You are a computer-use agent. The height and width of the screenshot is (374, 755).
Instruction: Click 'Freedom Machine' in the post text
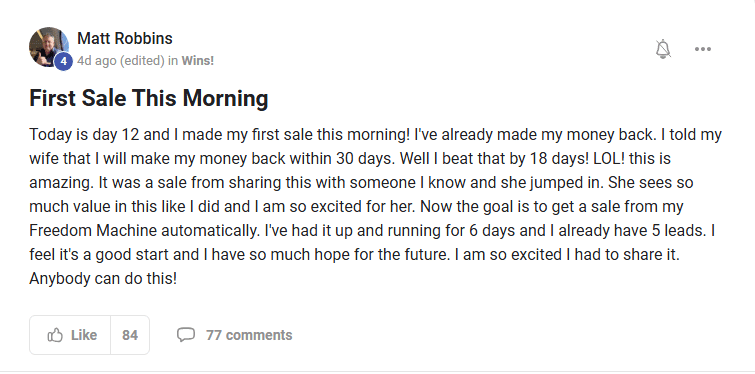coord(93,231)
